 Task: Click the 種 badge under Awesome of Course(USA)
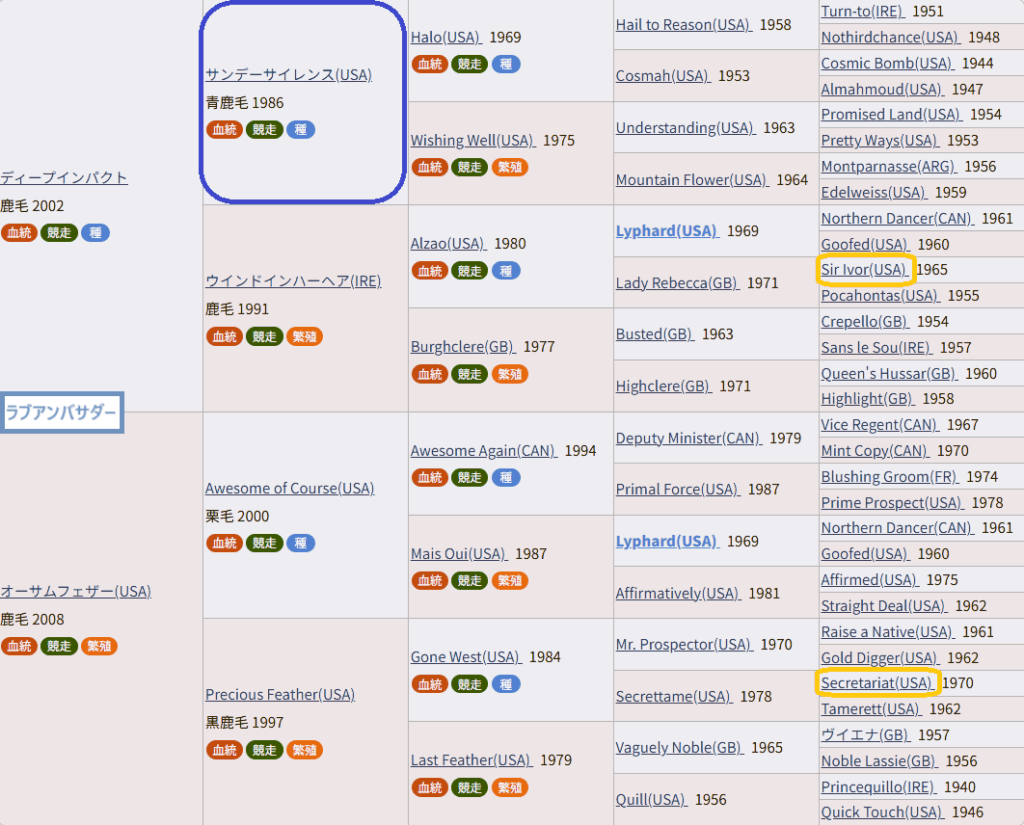click(x=301, y=543)
